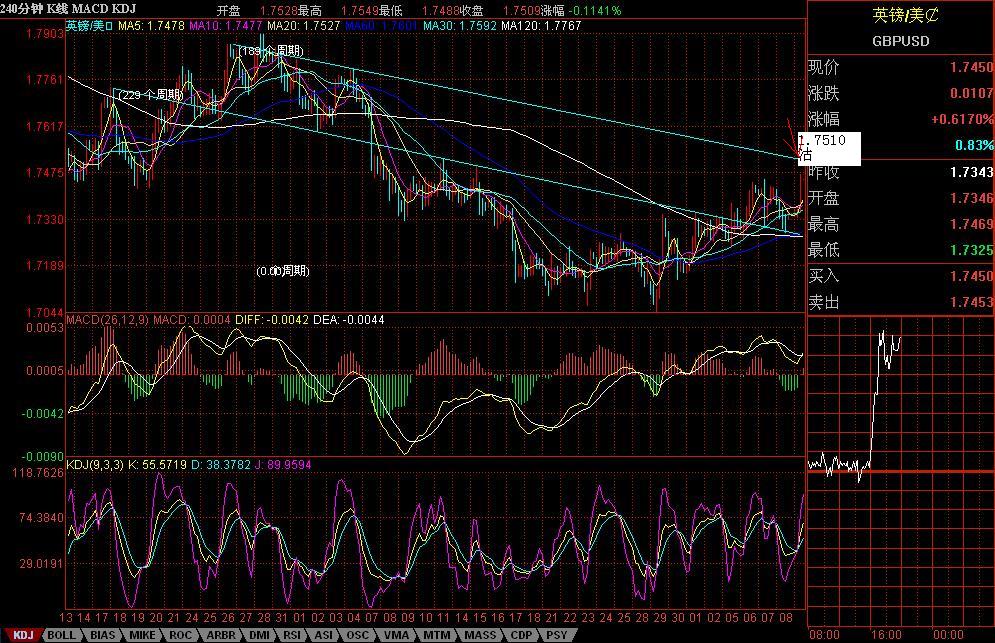This screenshot has height=643, width=995.
Task: Switch to the OSC indicator tab
Action: pyautogui.click(x=357, y=635)
